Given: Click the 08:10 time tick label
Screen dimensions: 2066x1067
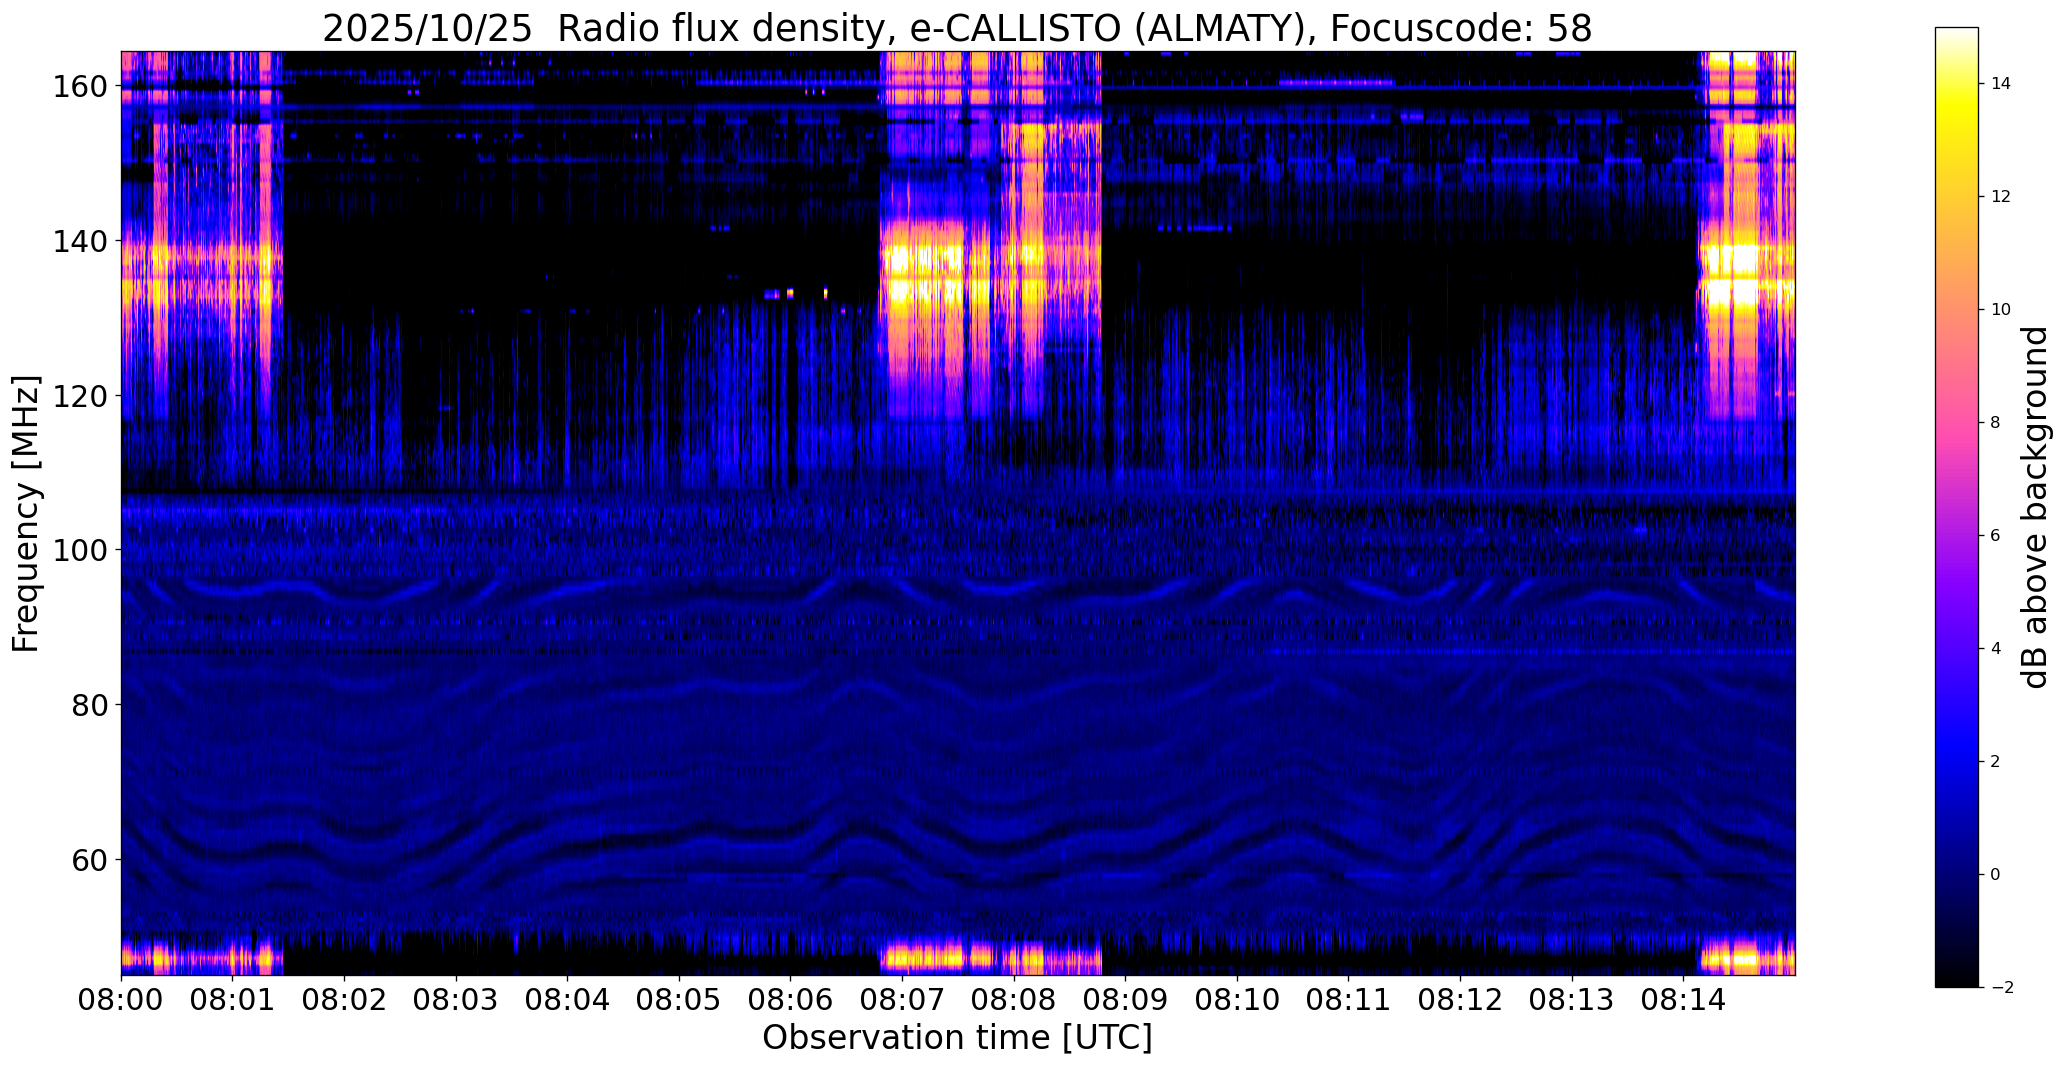Looking at the screenshot, I should (x=1237, y=999).
